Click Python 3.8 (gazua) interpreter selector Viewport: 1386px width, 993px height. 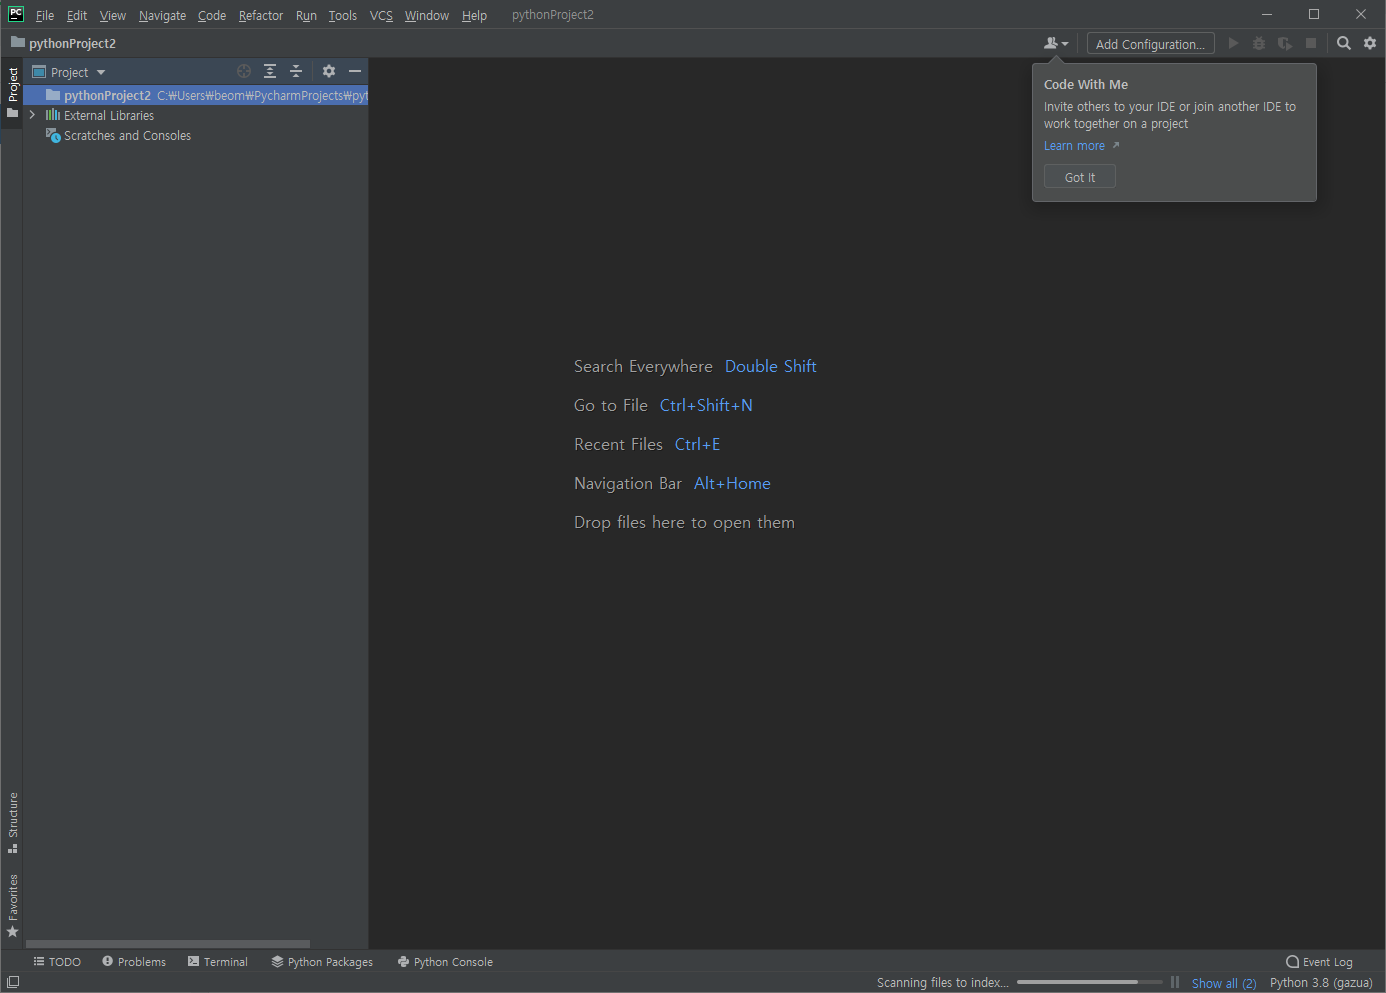[1321, 983]
